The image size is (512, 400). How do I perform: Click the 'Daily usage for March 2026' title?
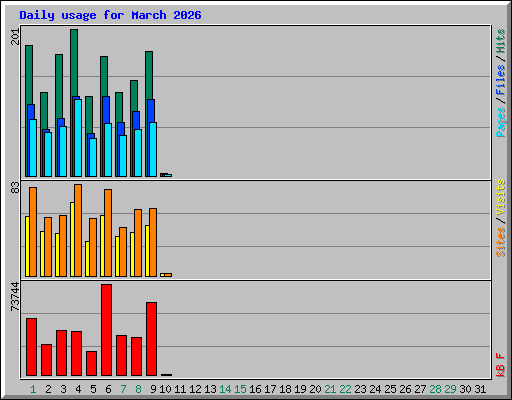110,15
